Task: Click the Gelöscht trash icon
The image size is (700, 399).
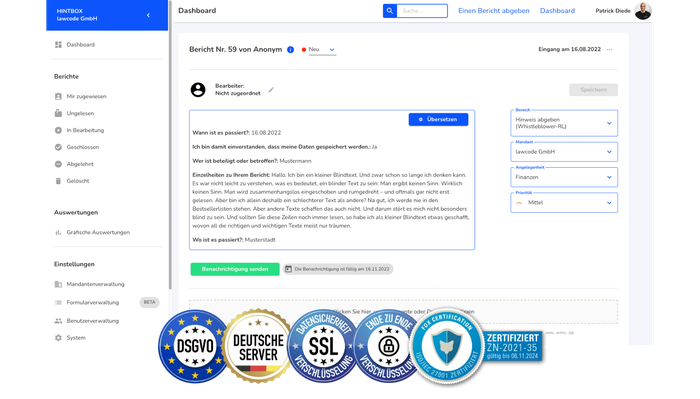Action: (x=58, y=181)
